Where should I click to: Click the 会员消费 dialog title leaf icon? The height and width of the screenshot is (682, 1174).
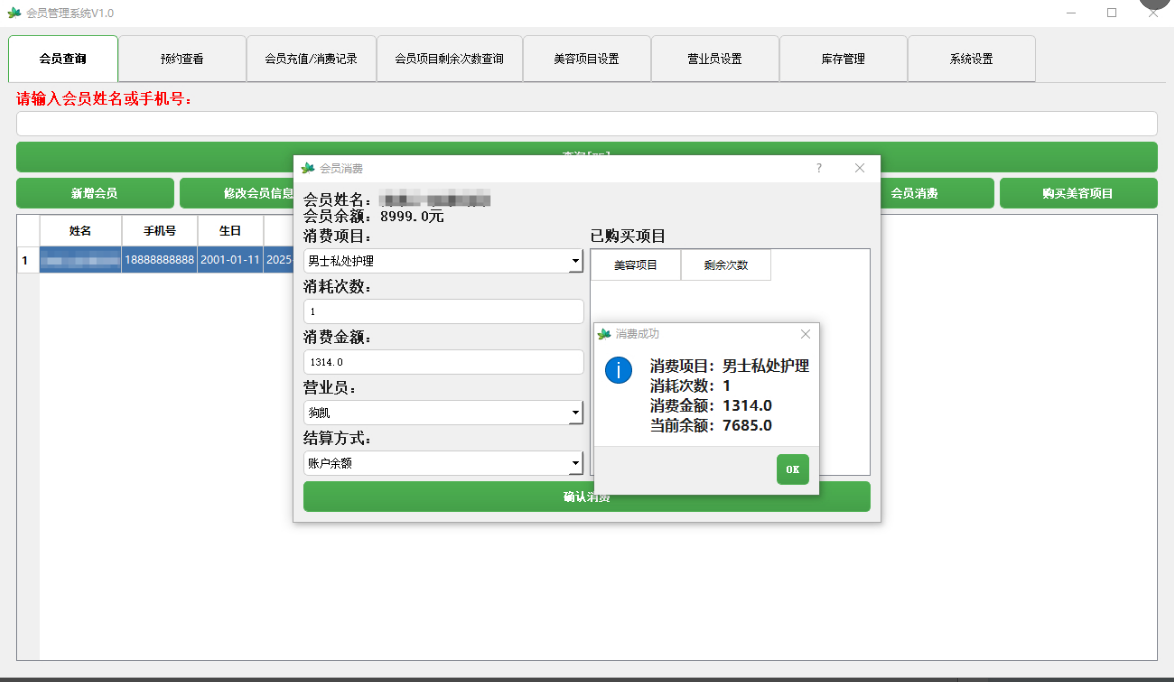click(x=308, y=168)
